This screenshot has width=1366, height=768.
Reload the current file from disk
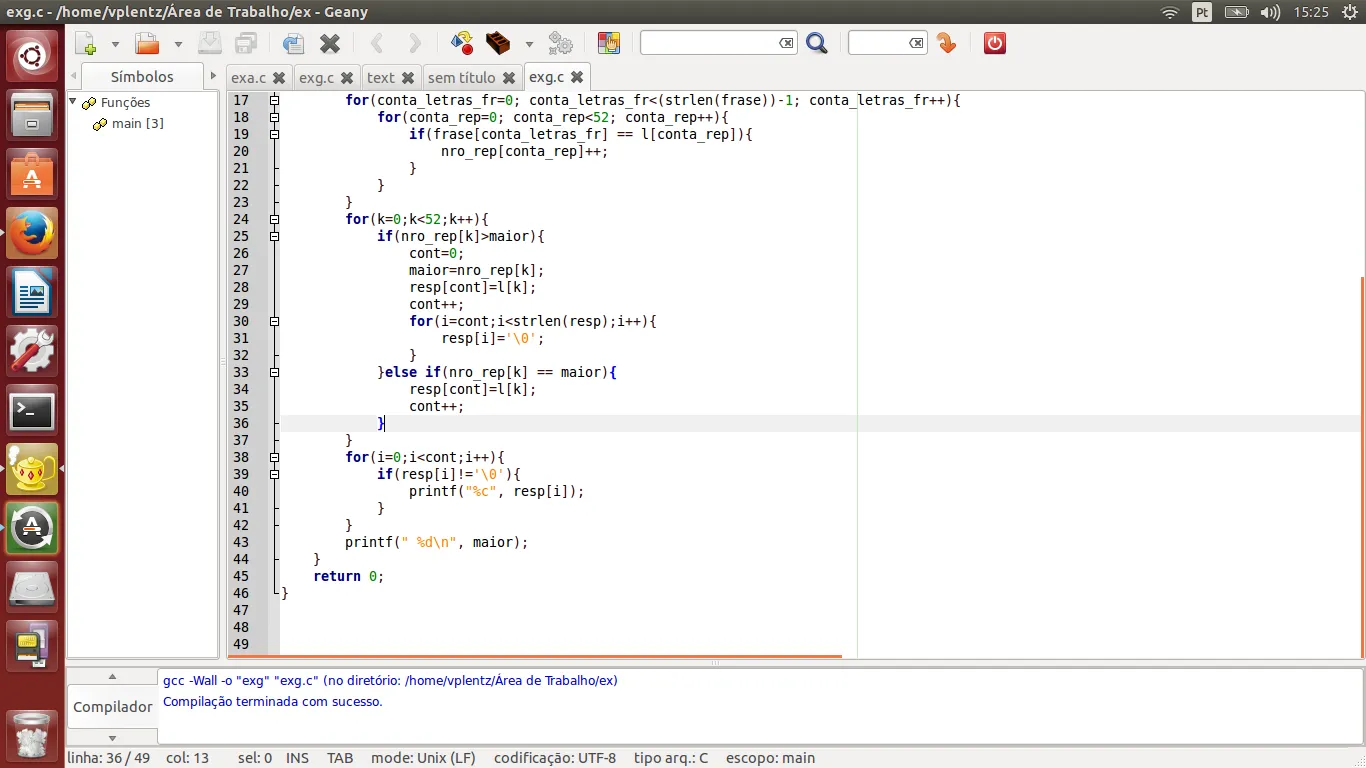293,43
